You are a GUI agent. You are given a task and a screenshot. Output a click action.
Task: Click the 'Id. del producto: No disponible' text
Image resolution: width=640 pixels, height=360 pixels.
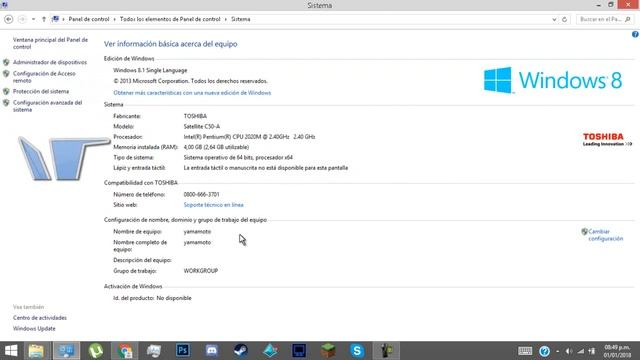click(x=152, y=298)
